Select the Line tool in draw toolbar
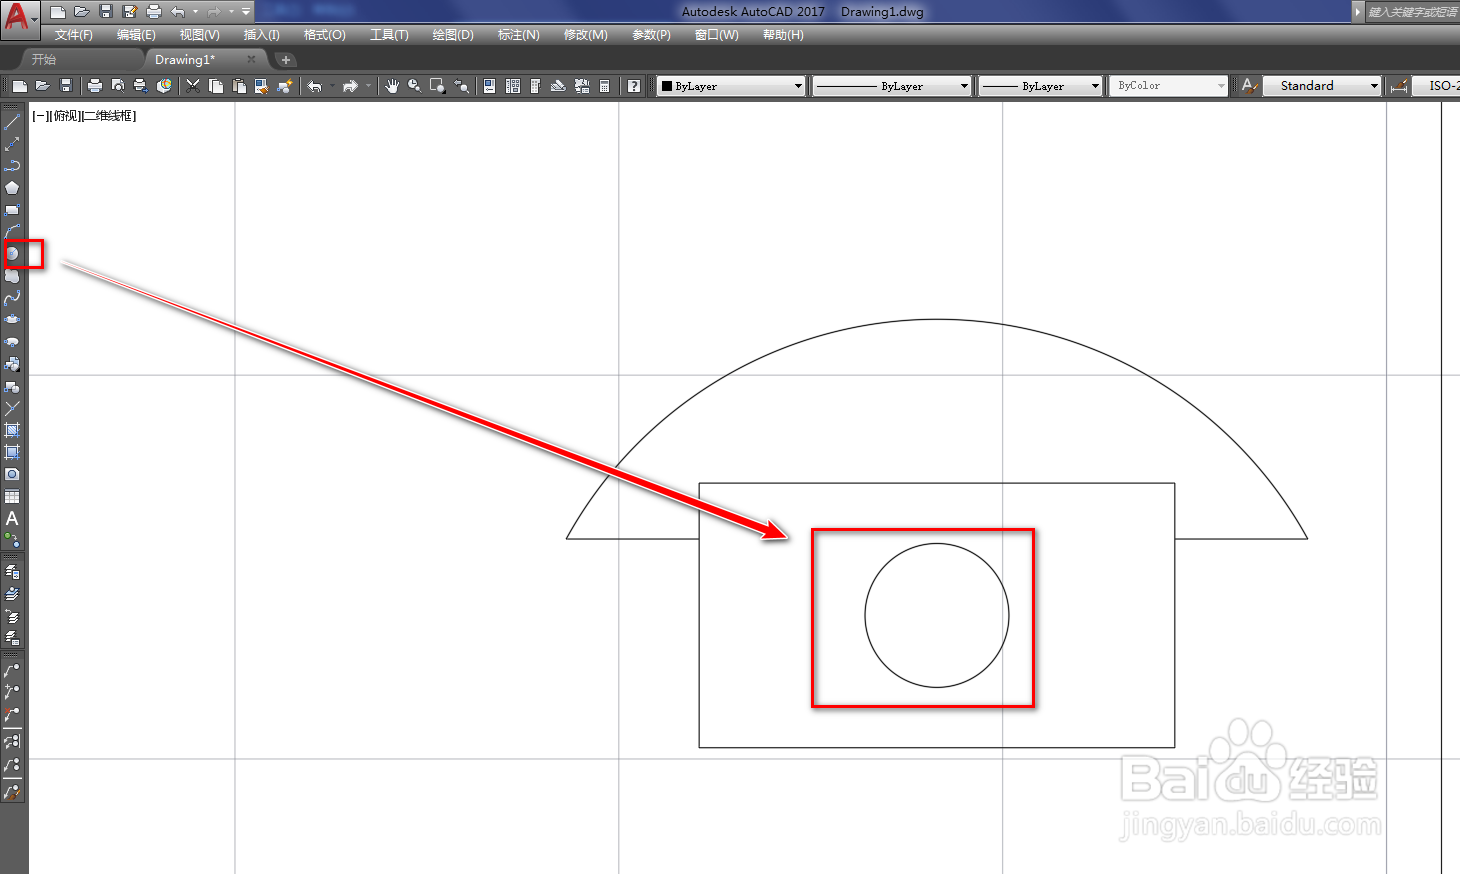This screenshot has width=1460, height=874. (12, 122)
